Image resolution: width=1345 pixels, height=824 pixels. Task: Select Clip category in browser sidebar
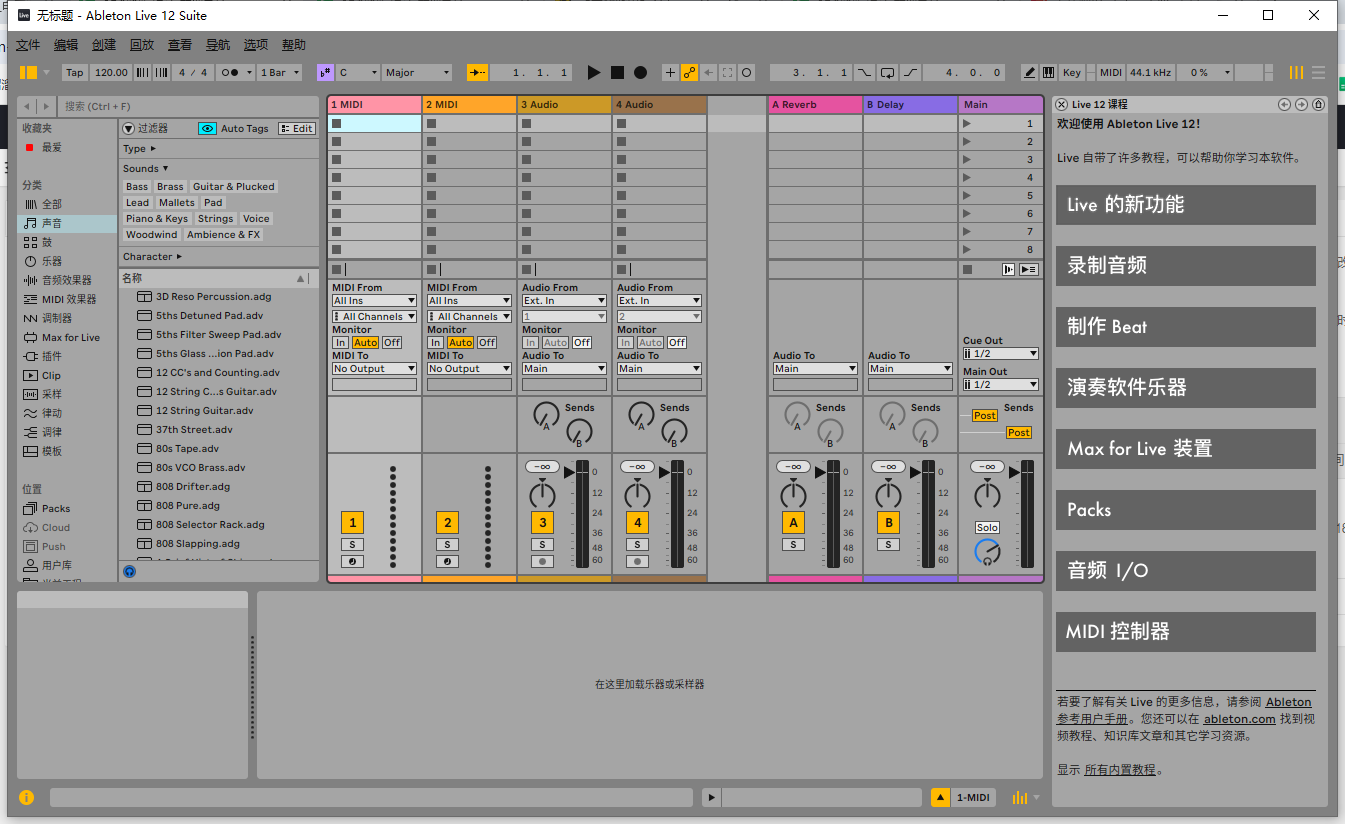[67, 375]
